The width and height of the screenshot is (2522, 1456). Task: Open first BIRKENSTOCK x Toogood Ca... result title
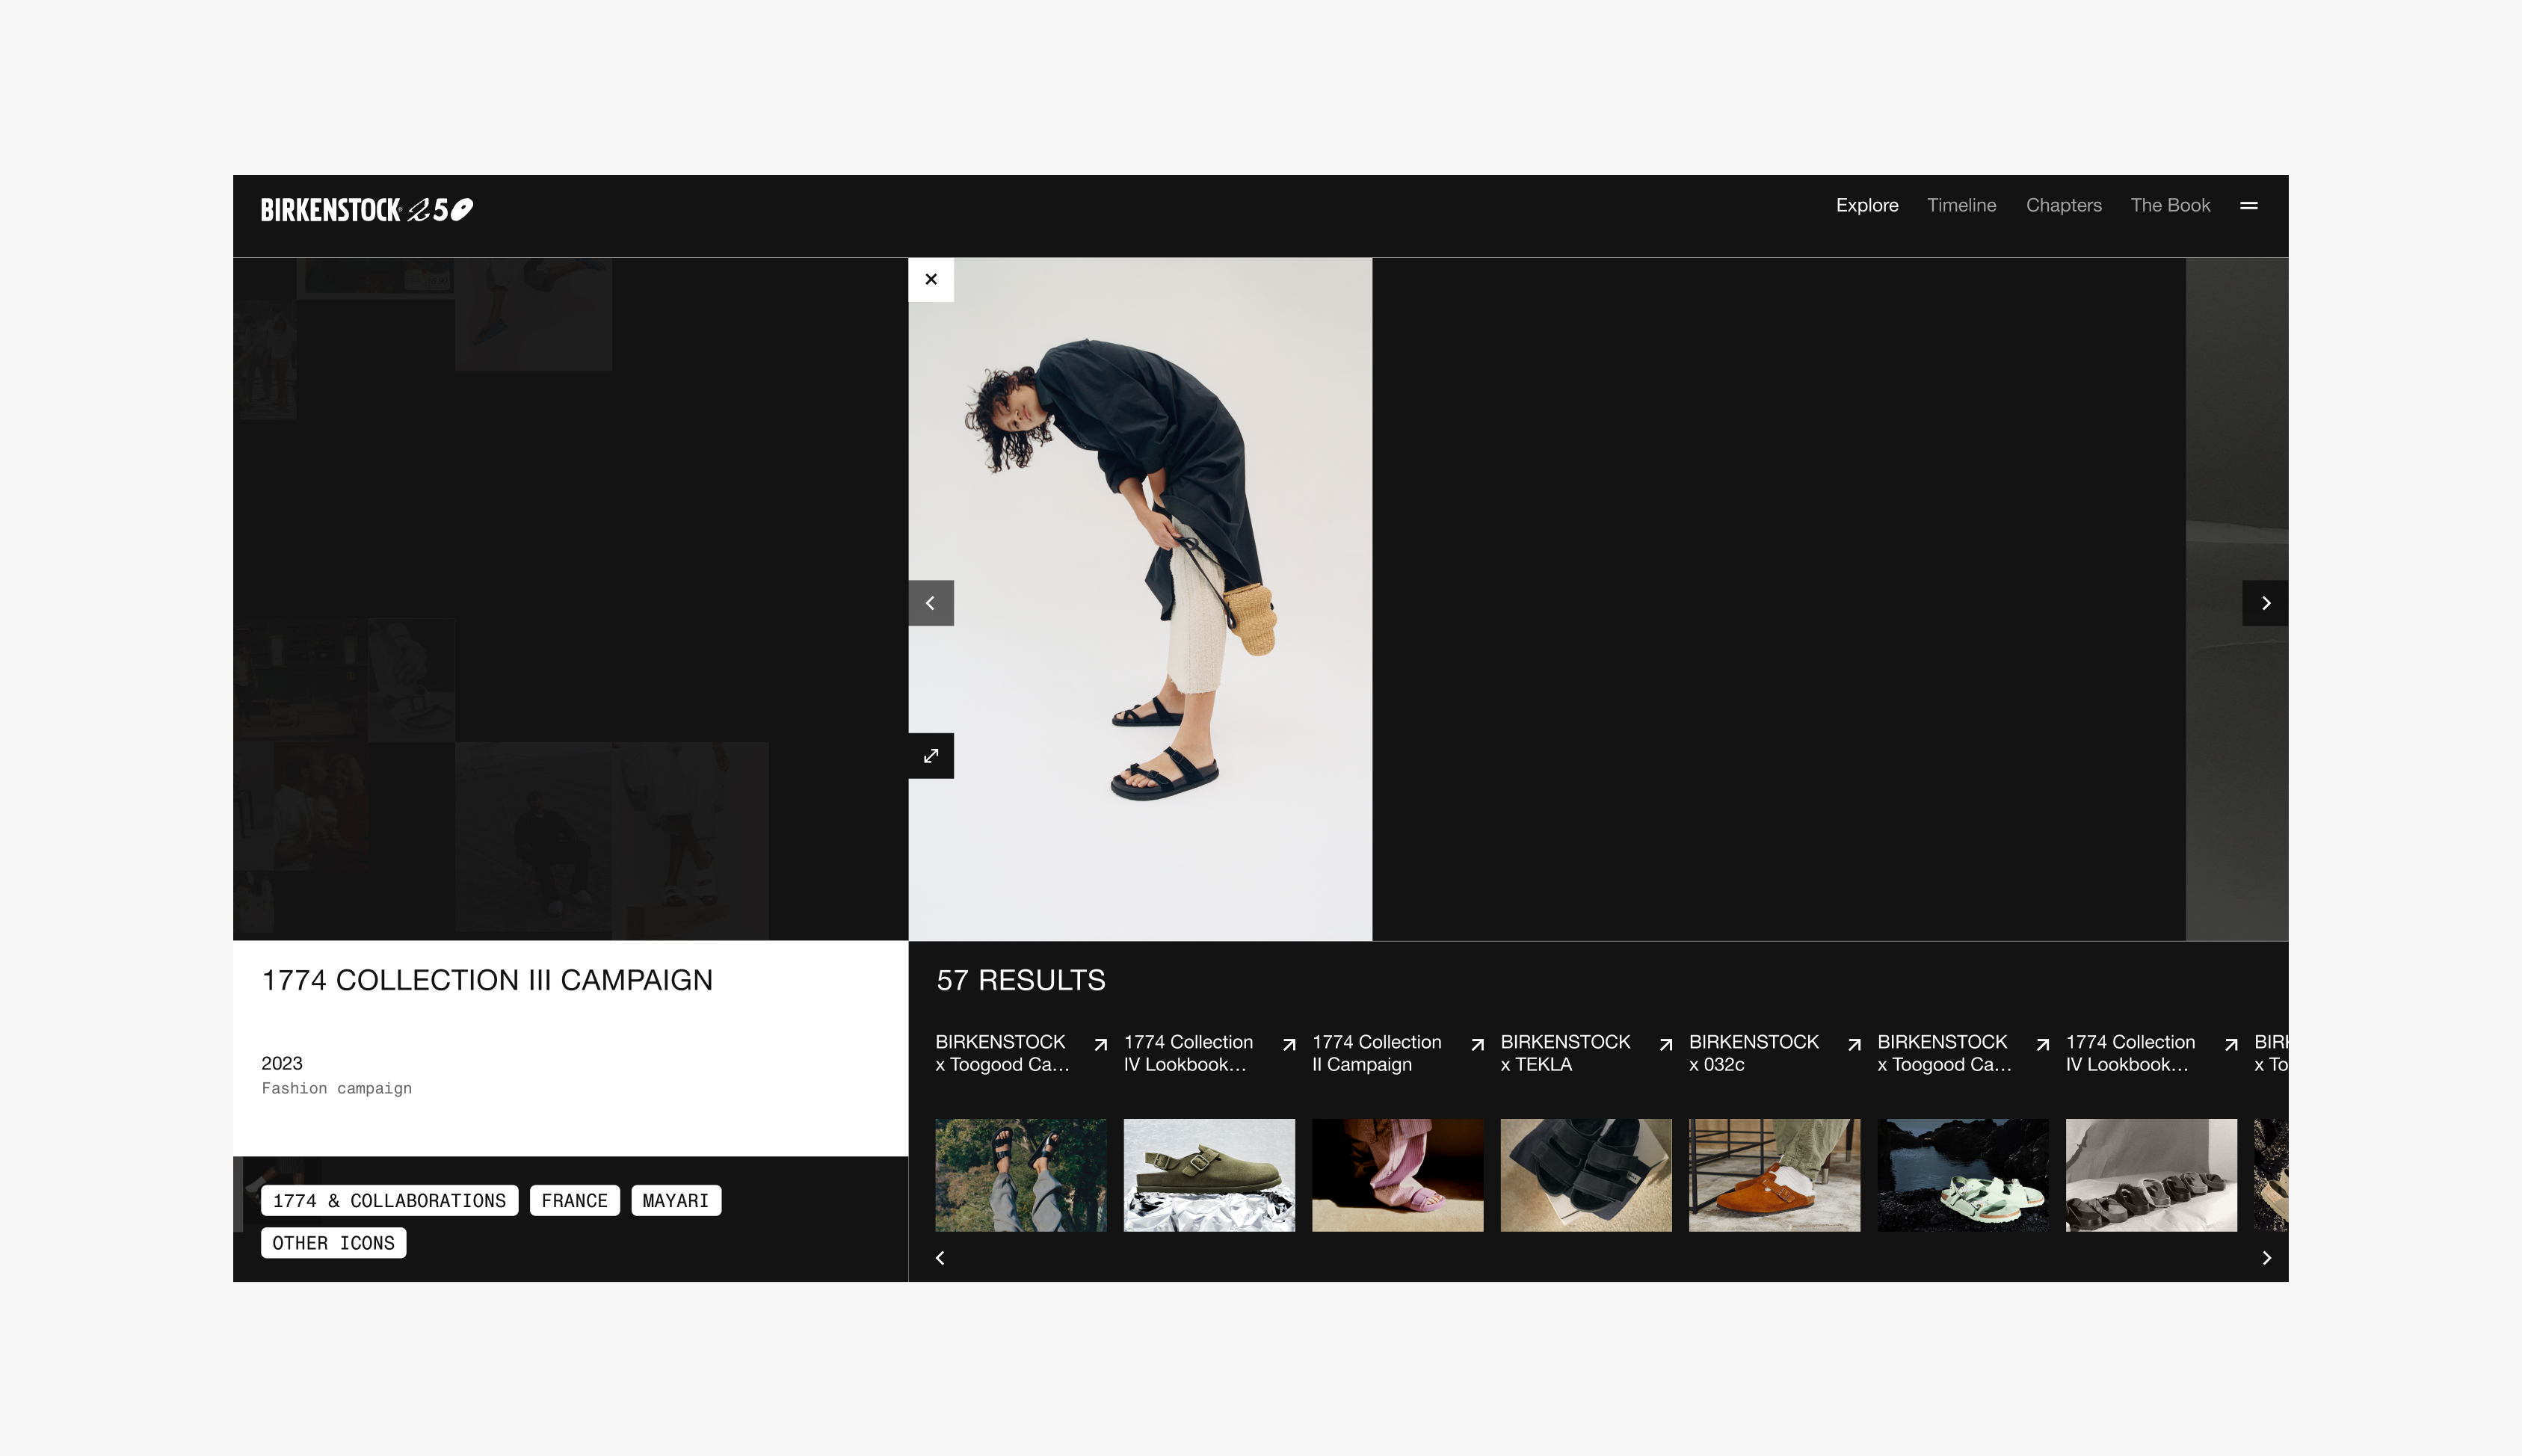[1003, 1053]
